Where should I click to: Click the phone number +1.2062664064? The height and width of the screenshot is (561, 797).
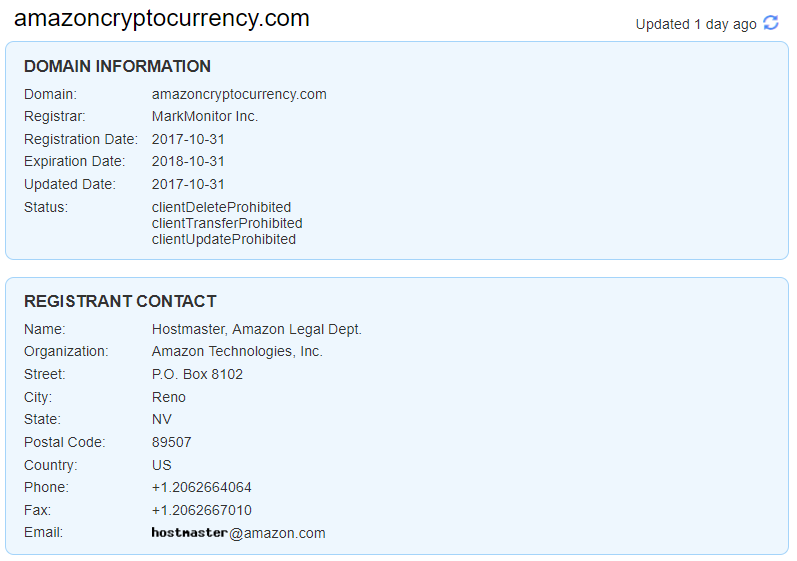[x=202, y=487]
